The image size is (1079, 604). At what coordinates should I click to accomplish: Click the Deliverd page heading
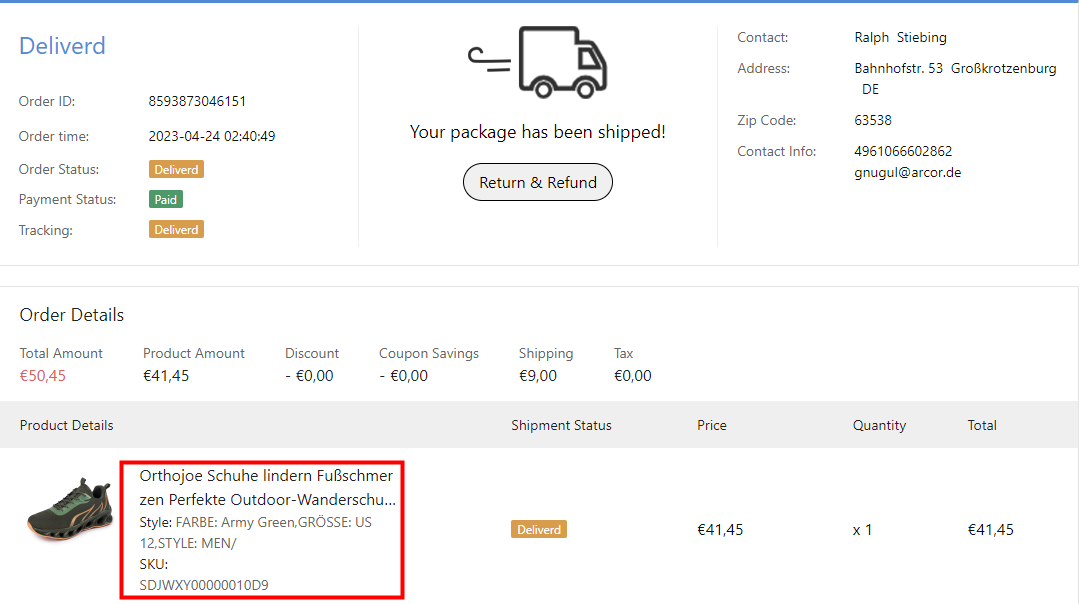(62, 46)
